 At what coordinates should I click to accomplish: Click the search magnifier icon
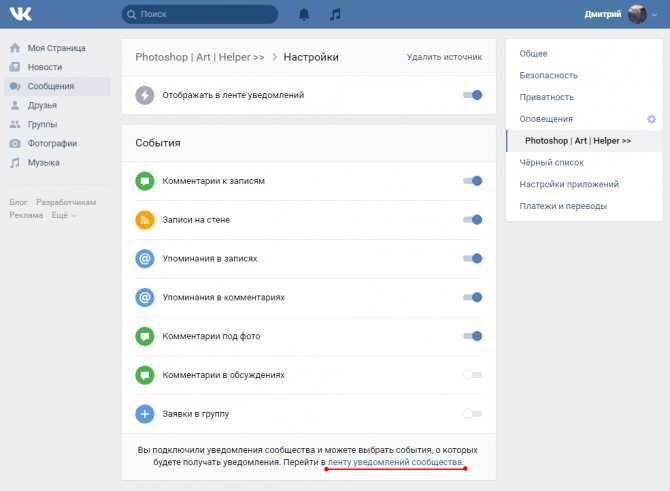pos(132,14)
